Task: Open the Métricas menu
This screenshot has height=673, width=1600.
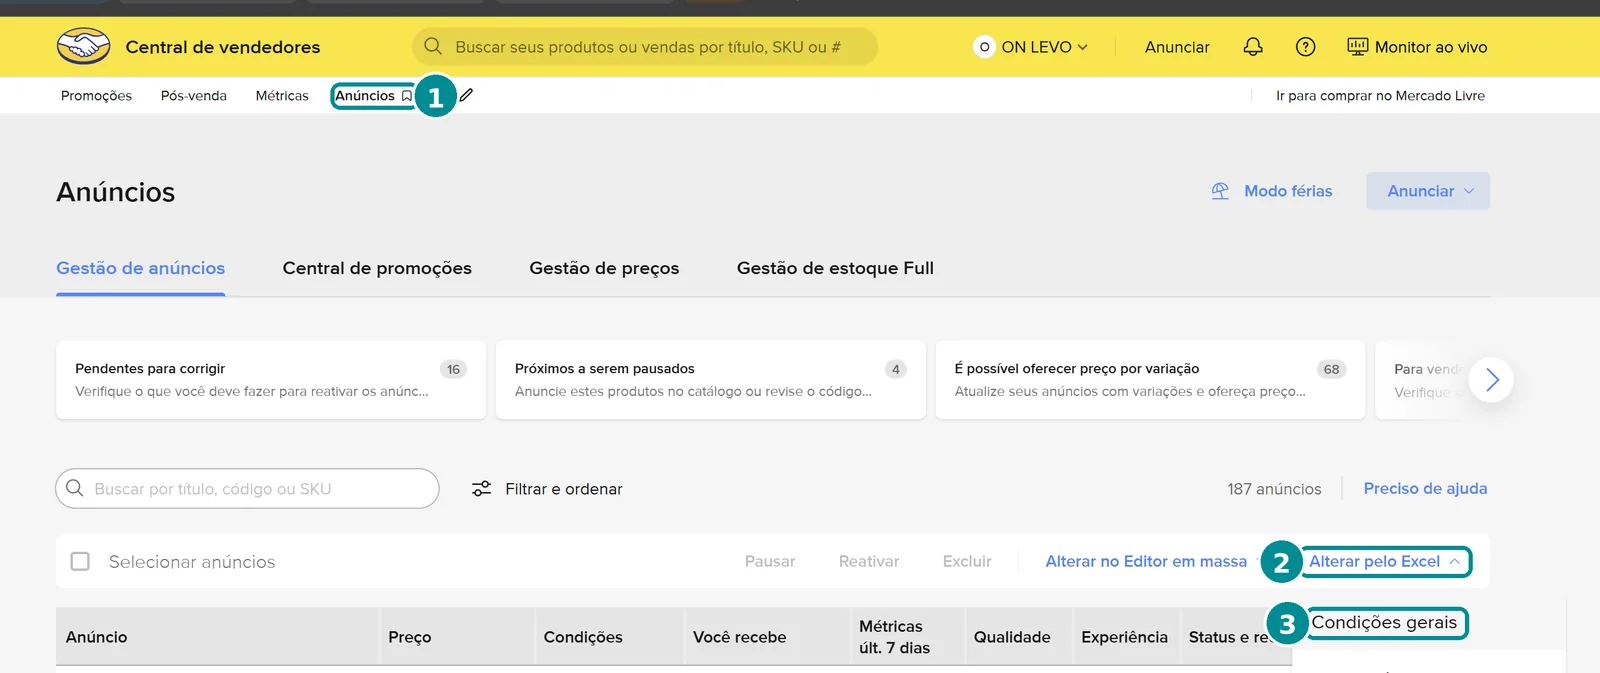Action: [x=282, y=96]
